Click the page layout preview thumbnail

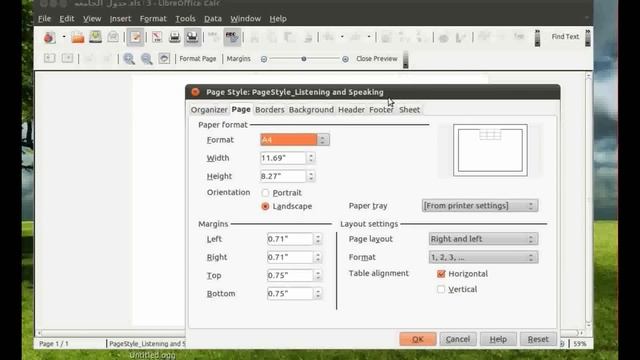tap(490, 150)
